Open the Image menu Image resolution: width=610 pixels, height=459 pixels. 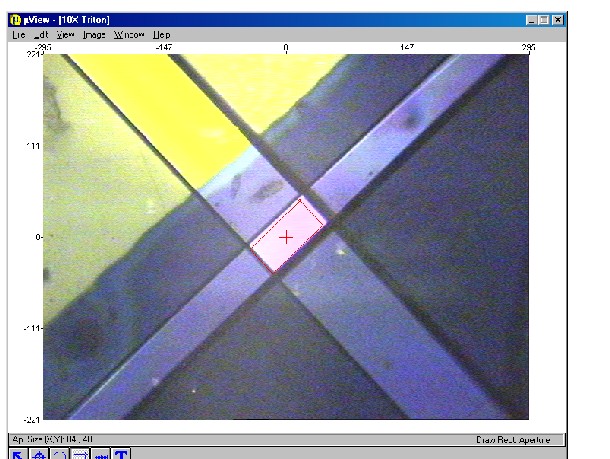click(x=94, y=34)
